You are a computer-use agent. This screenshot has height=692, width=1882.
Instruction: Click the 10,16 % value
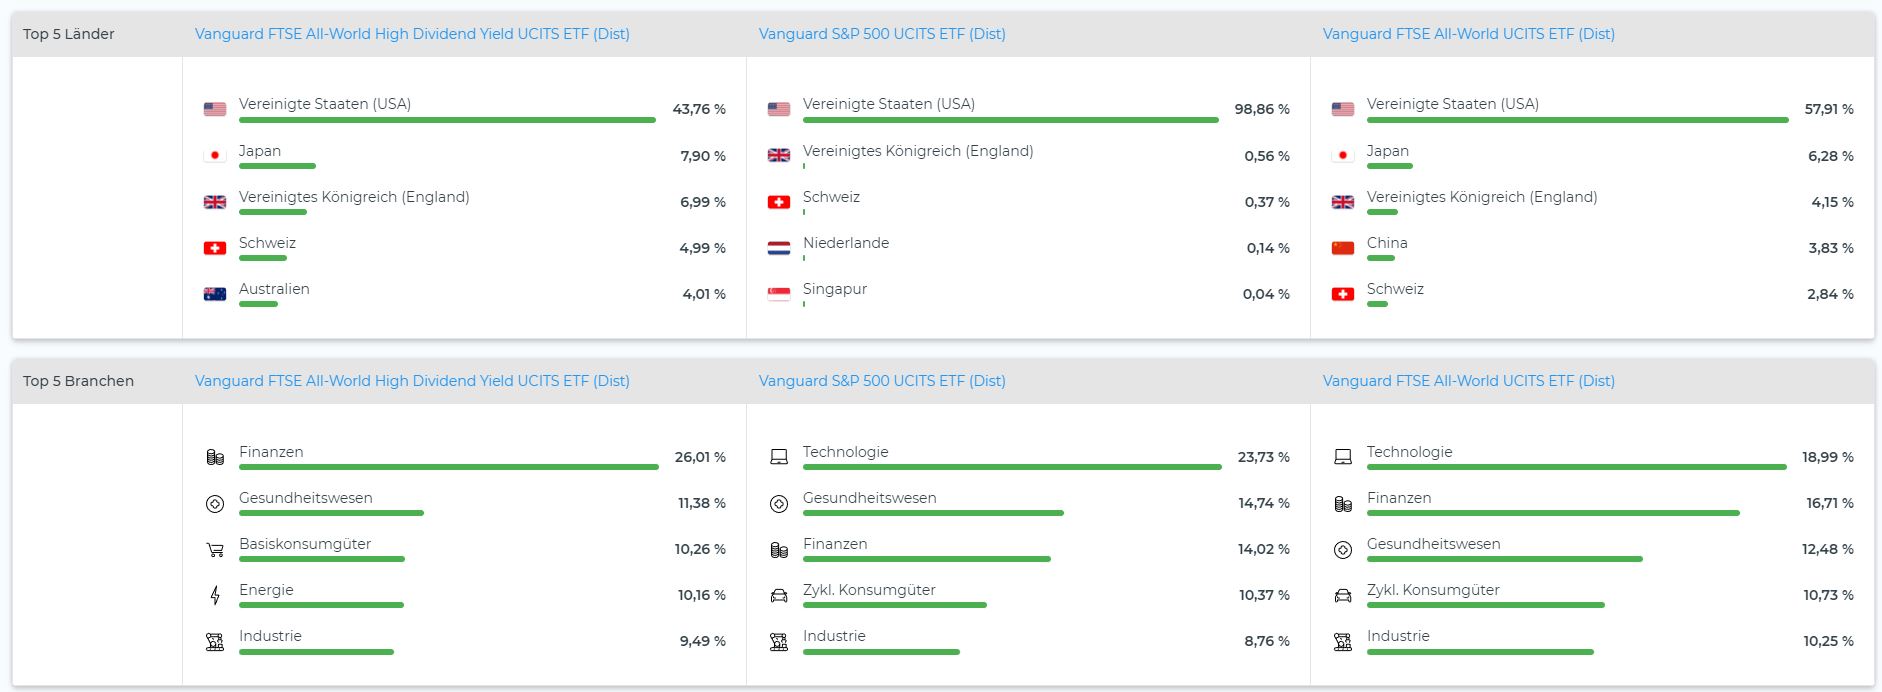pyautogui.click(x=702, y=595)
